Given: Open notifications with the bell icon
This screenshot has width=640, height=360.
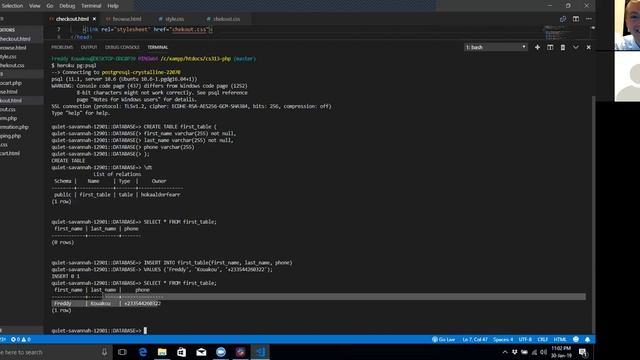Looking at the screenshot, I should (x=587, y=340).
